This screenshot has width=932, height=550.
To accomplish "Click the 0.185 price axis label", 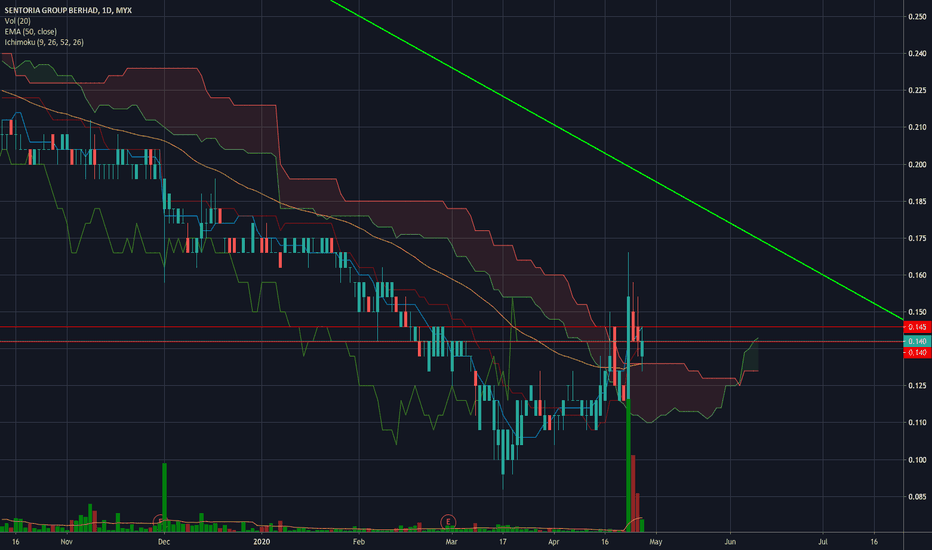I will point(917,202).
